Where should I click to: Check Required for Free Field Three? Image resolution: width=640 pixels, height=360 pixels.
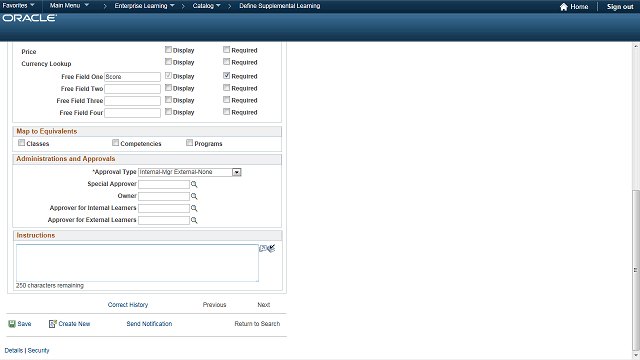point(227,100)
